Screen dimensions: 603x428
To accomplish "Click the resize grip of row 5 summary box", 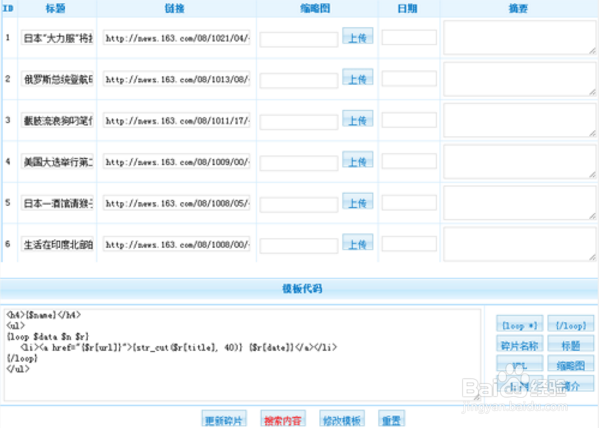I will click(x=592, y=216).
